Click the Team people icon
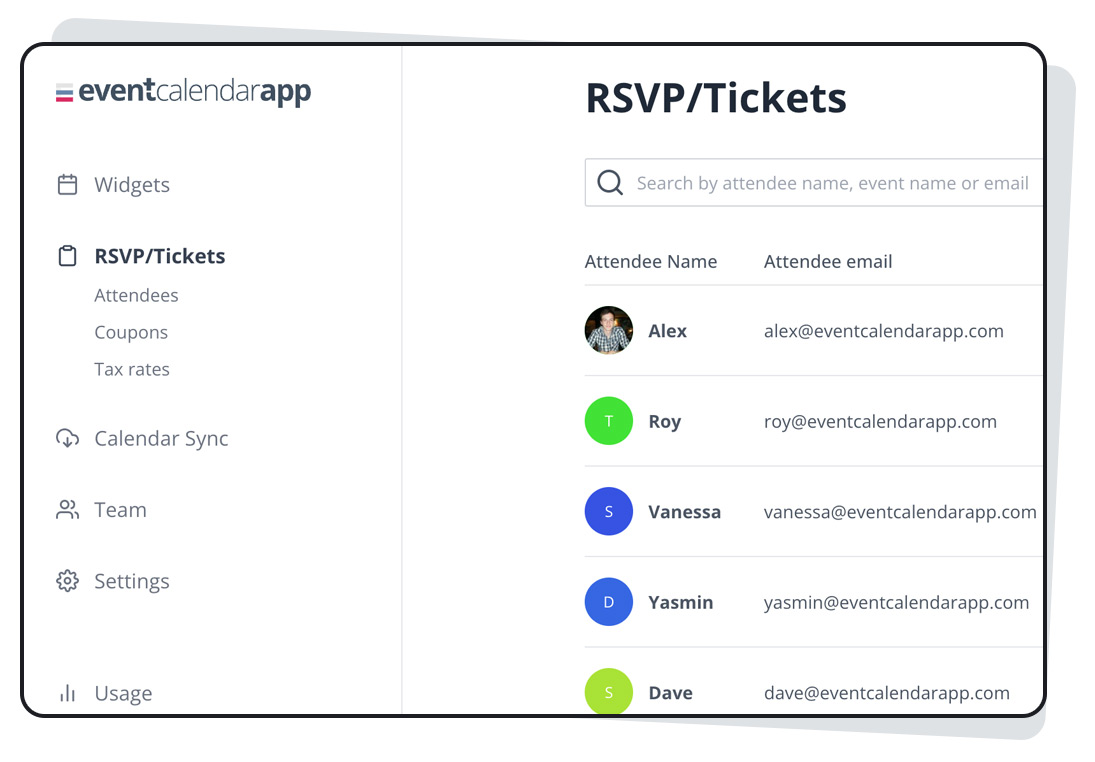This screenshot has height=762, width=1095. 67,509
